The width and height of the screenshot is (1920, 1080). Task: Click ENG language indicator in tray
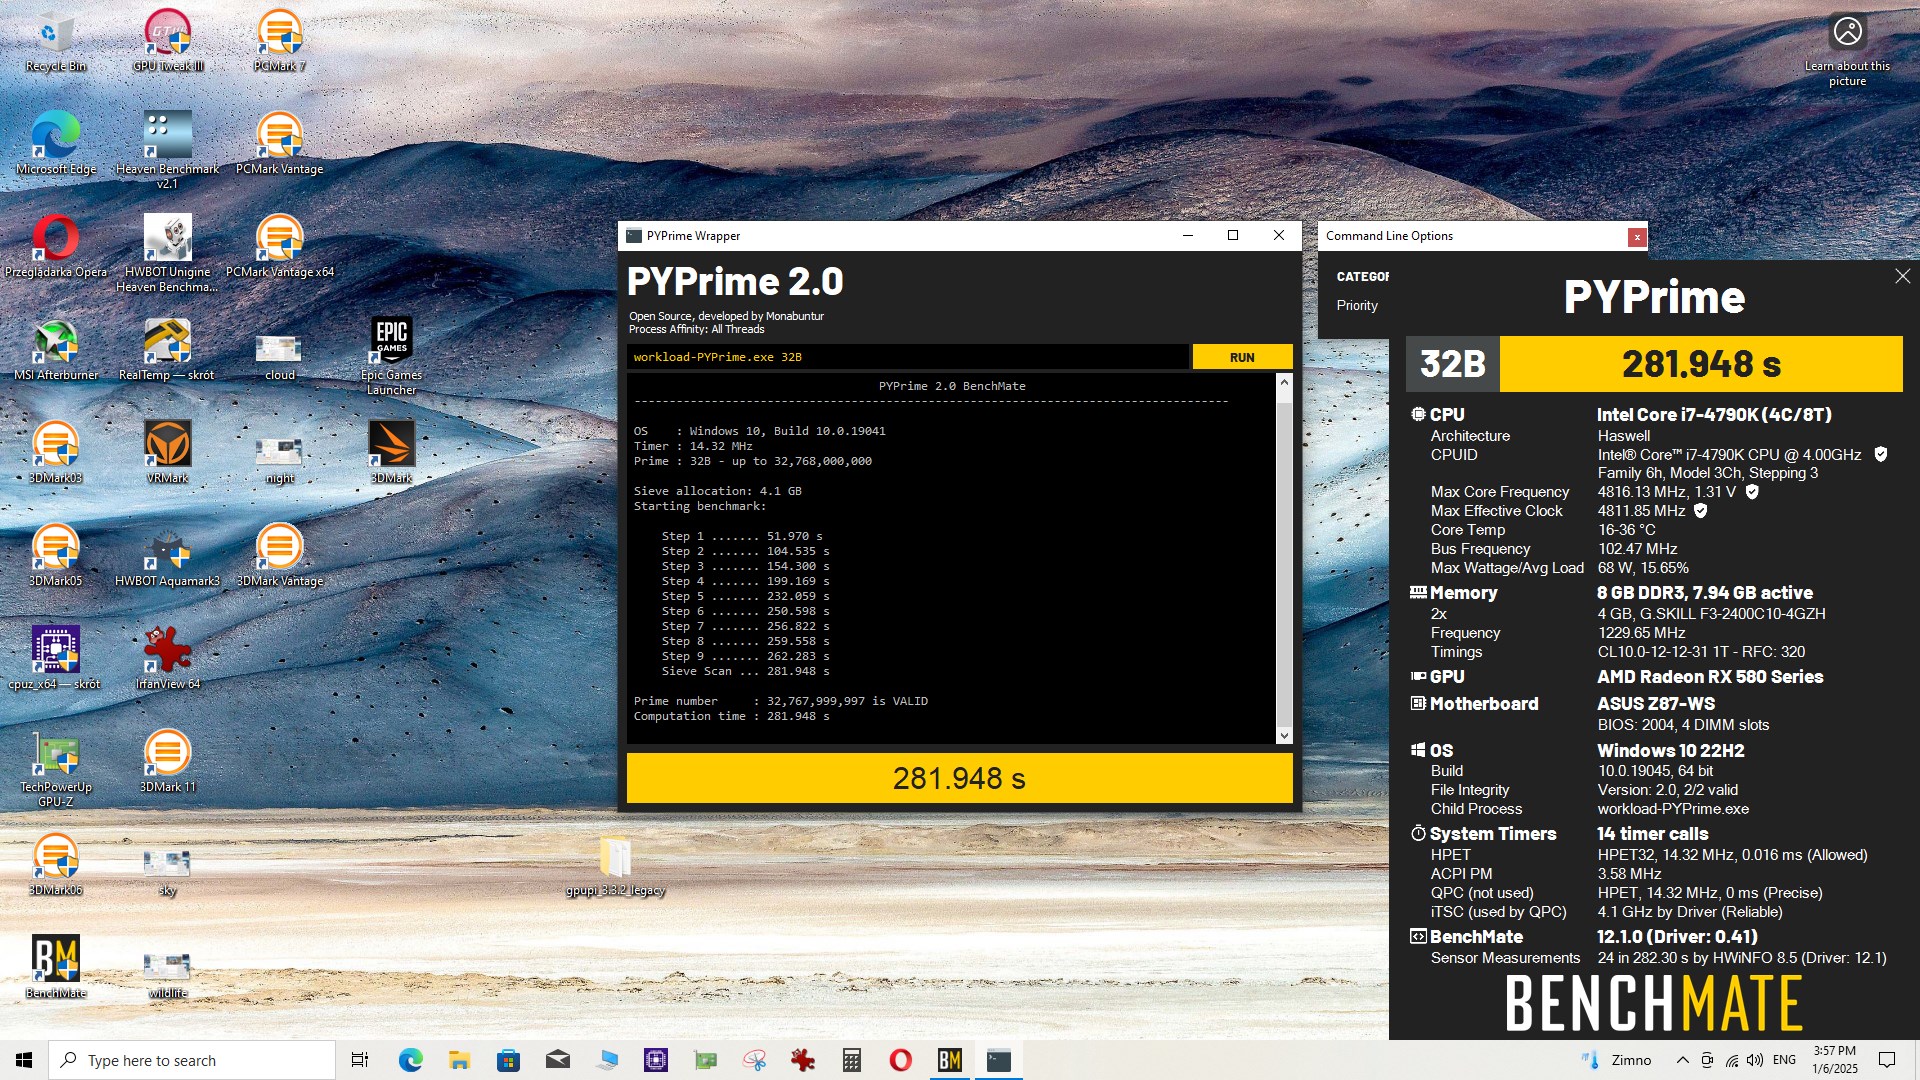coord(1784,1060)
